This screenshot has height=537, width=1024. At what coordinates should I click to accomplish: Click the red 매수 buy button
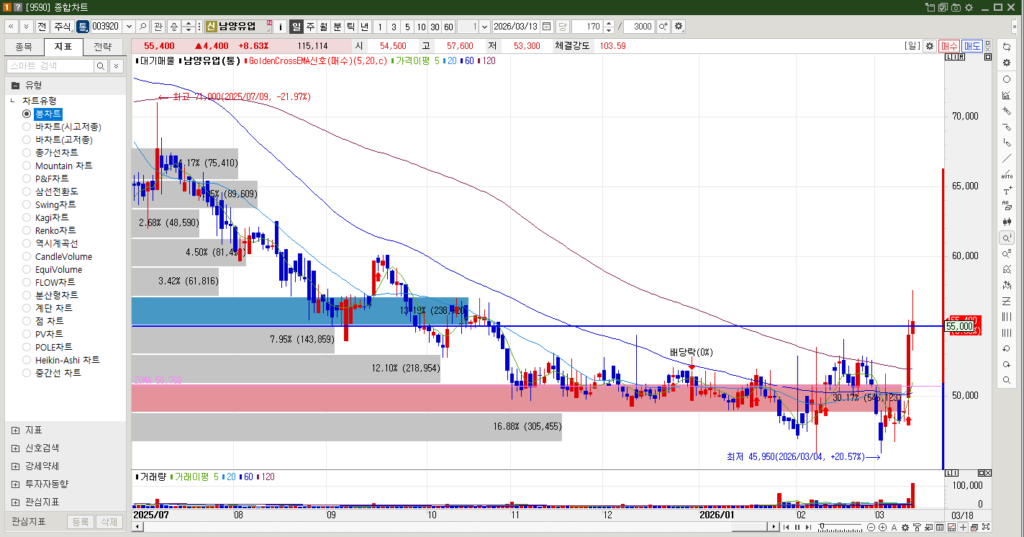949,46
